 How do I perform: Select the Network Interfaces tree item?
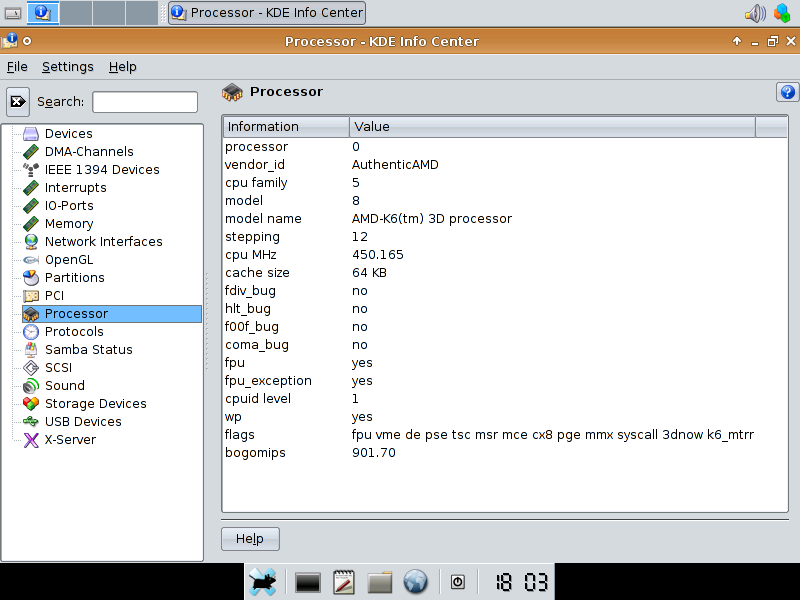point(104,241)
